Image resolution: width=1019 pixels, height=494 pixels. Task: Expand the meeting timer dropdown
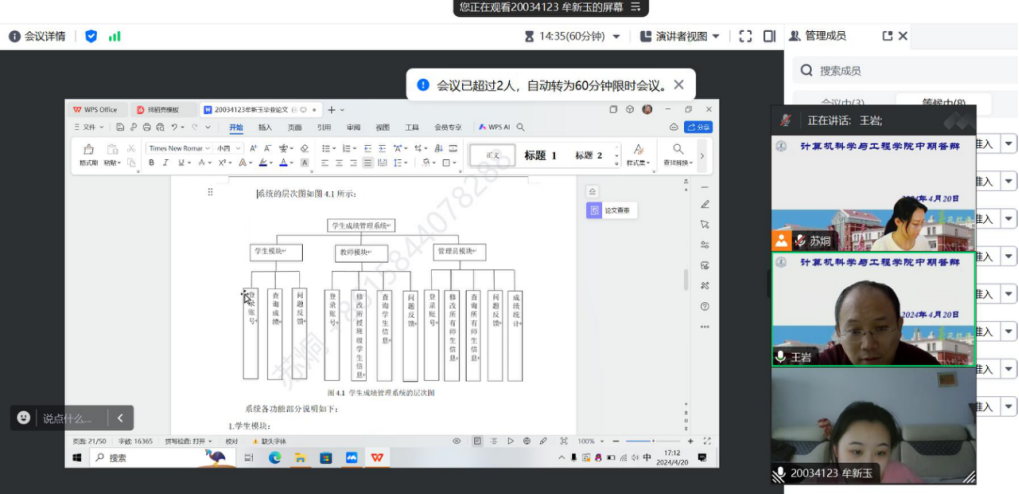[617, 36]
